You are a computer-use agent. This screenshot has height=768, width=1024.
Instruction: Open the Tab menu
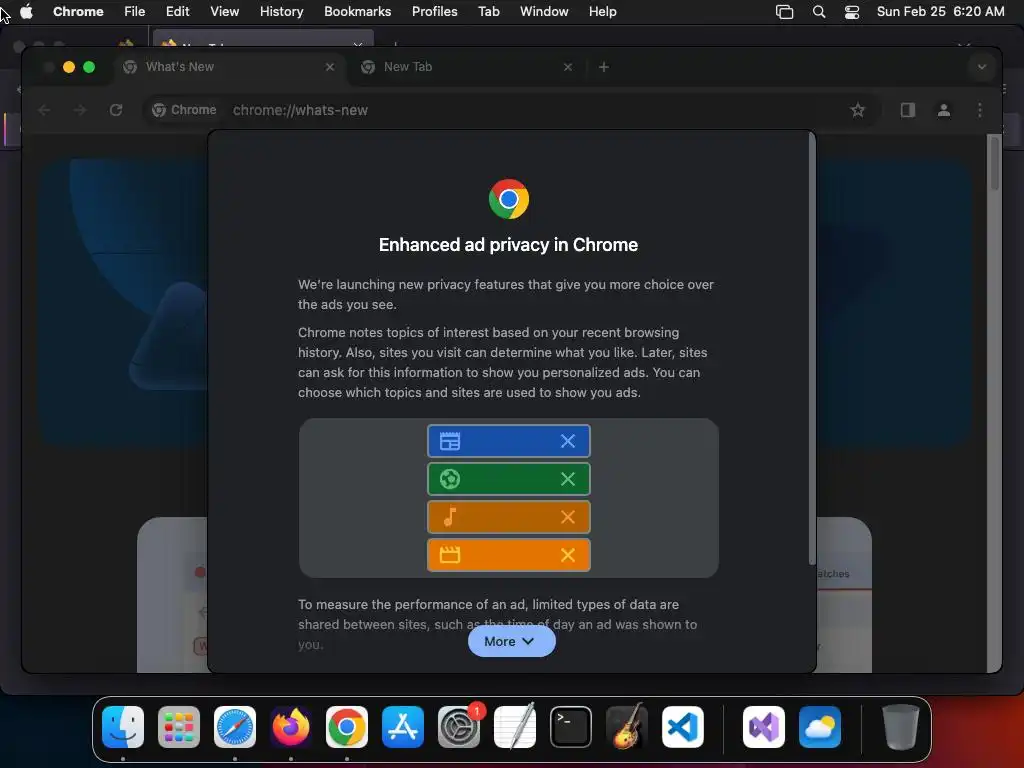[488, 11]
